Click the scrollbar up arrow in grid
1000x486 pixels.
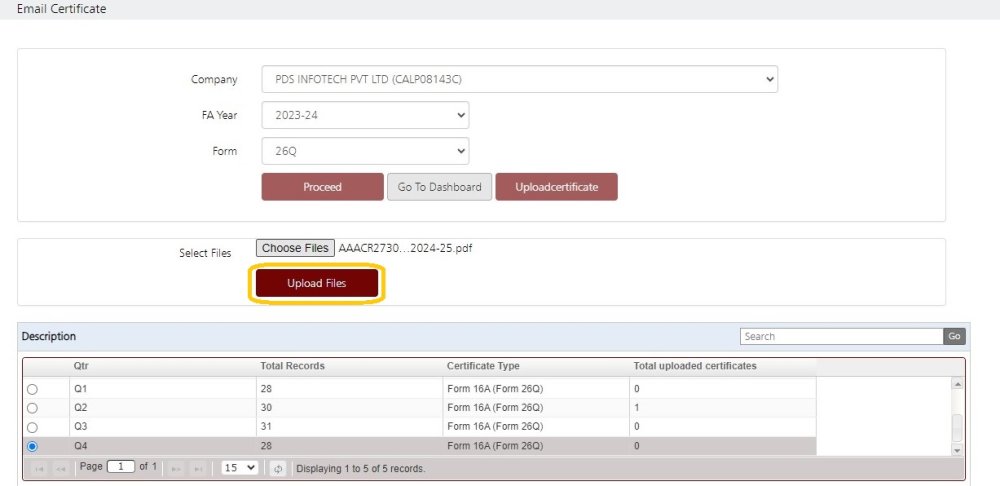pos(957,384)
